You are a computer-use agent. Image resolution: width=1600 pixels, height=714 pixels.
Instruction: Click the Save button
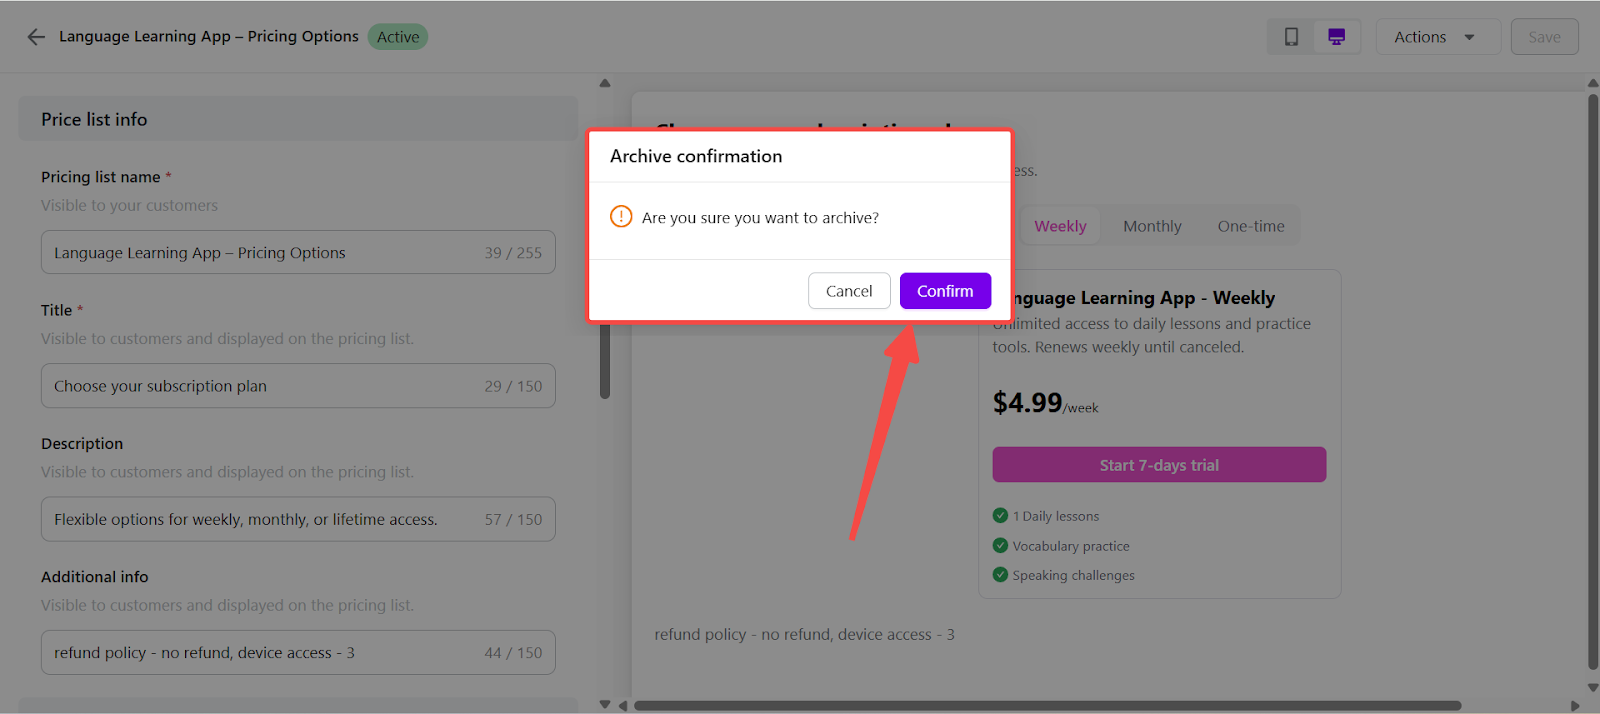coord(1544,37)
